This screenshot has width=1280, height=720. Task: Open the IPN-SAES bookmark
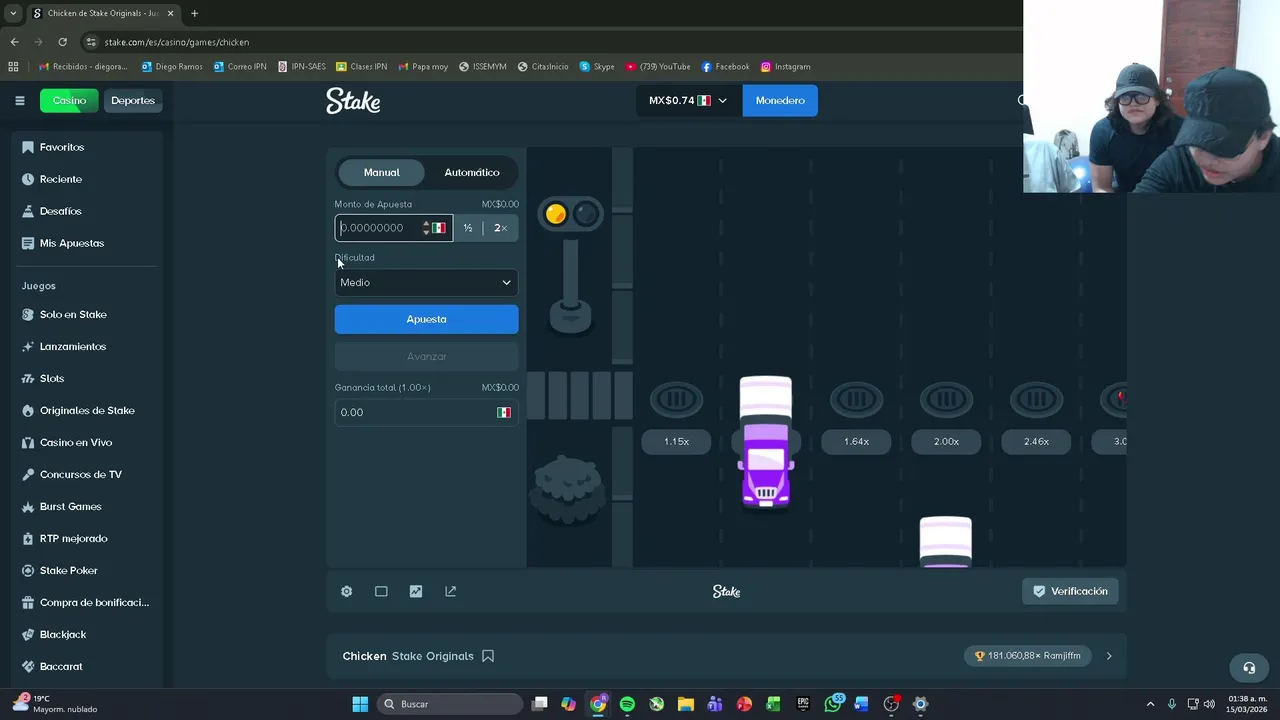click(302, 67)
